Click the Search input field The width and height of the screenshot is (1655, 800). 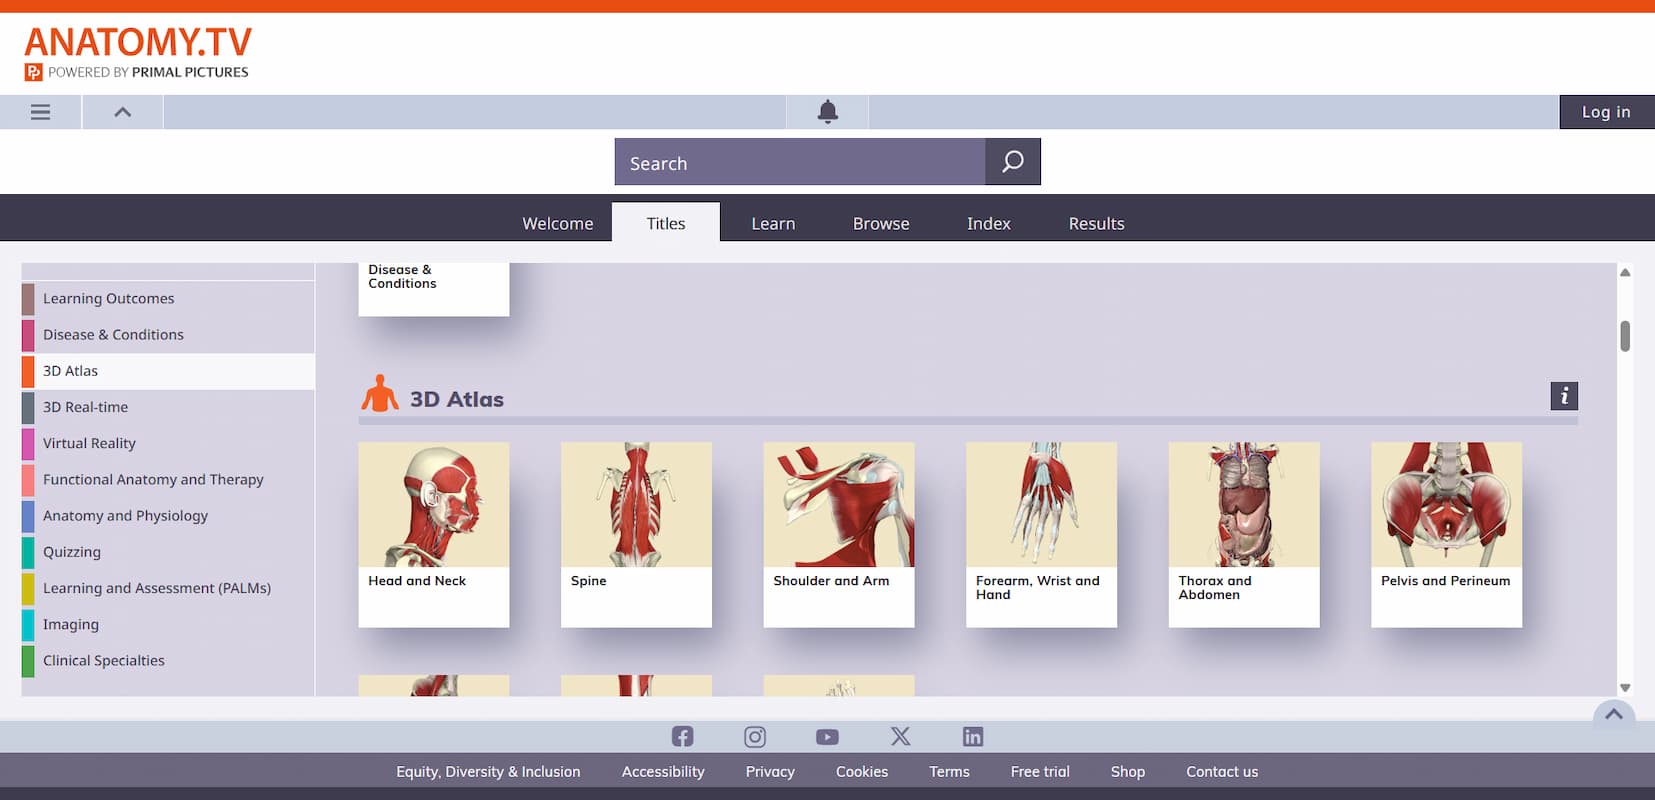(800, 163)
